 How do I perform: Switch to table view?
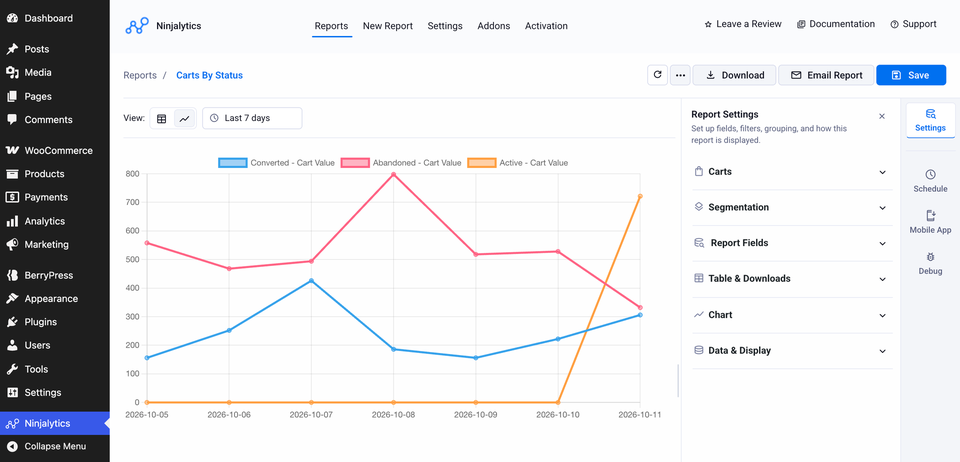point(162,119)
